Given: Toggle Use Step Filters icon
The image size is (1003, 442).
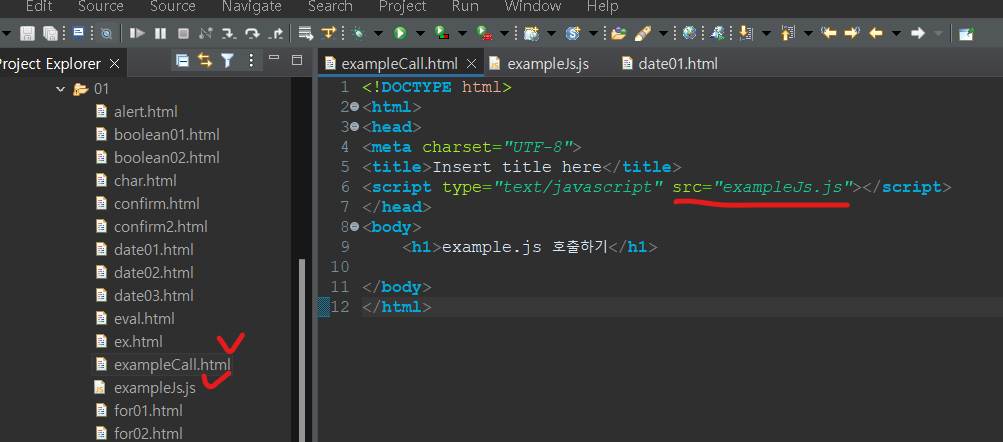Looking at the screenshot, I should pos(329,33).
